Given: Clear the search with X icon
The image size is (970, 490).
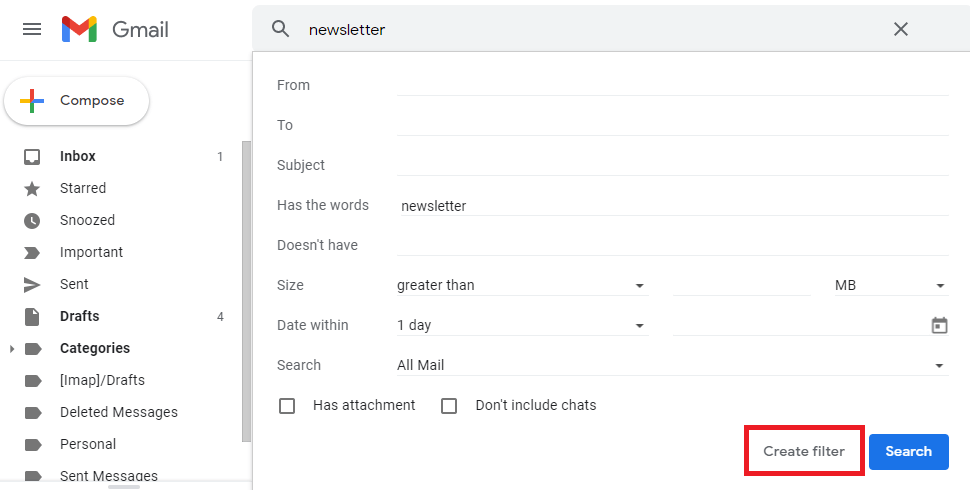Looking at the screenshot, I should (x=900, y=29).
